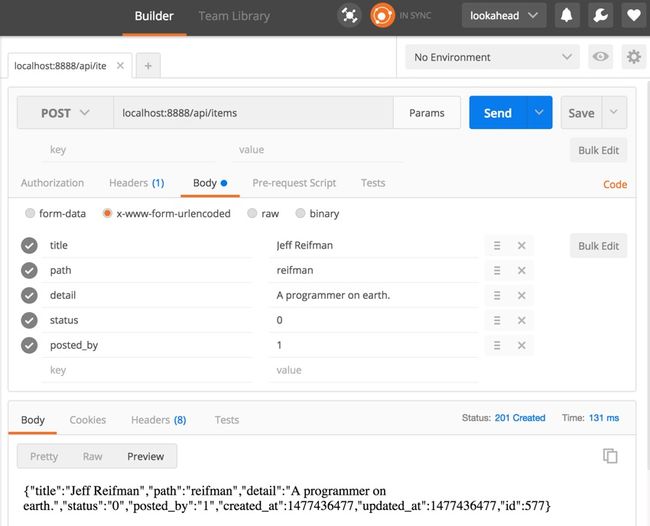The height and width of the screenshot is (526, 650).
Task: Open the Authorization tab
Action: pyautogui.click(x=52, y=183)
